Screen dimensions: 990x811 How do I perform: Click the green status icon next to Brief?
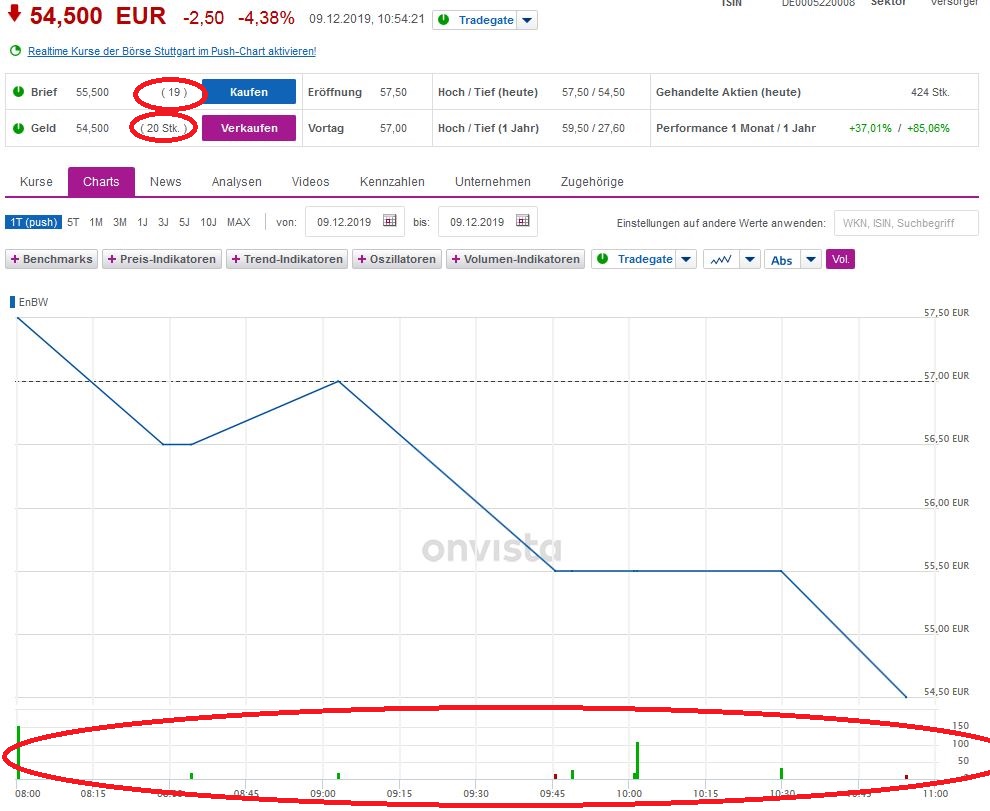(18, 92)
